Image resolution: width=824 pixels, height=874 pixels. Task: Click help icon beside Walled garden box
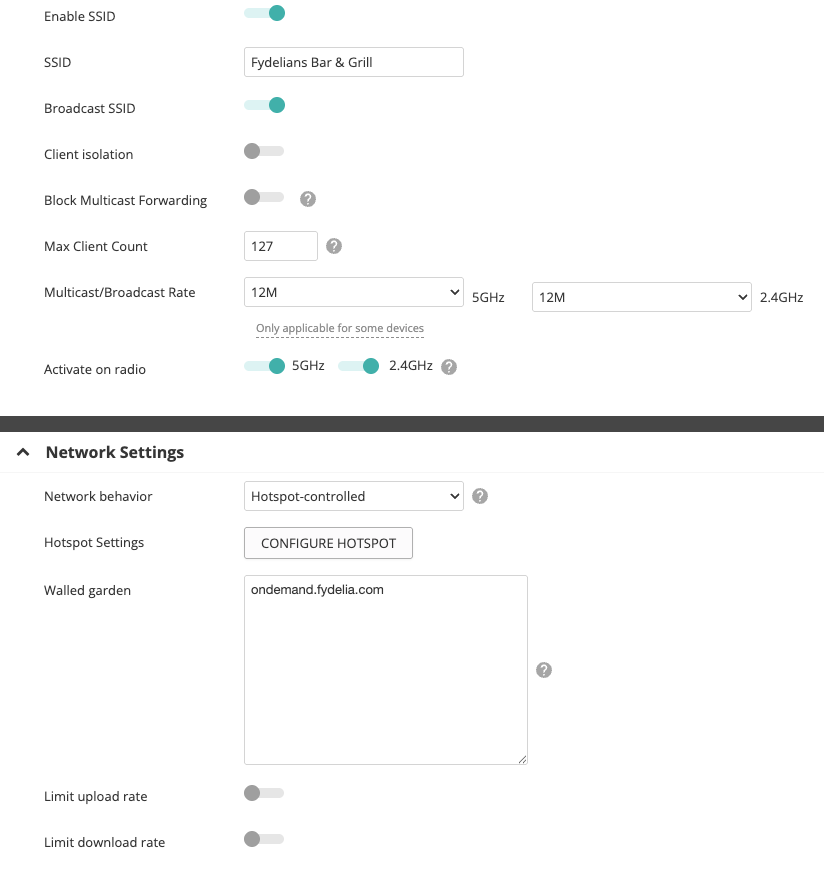coord(544,670)
